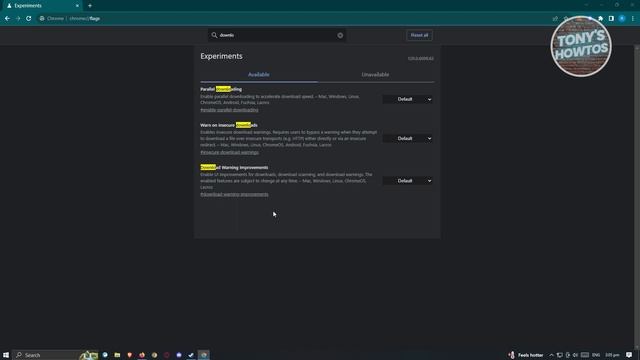Open the Feels hotter weather widget
640x360 pixels.
[526, 355]
